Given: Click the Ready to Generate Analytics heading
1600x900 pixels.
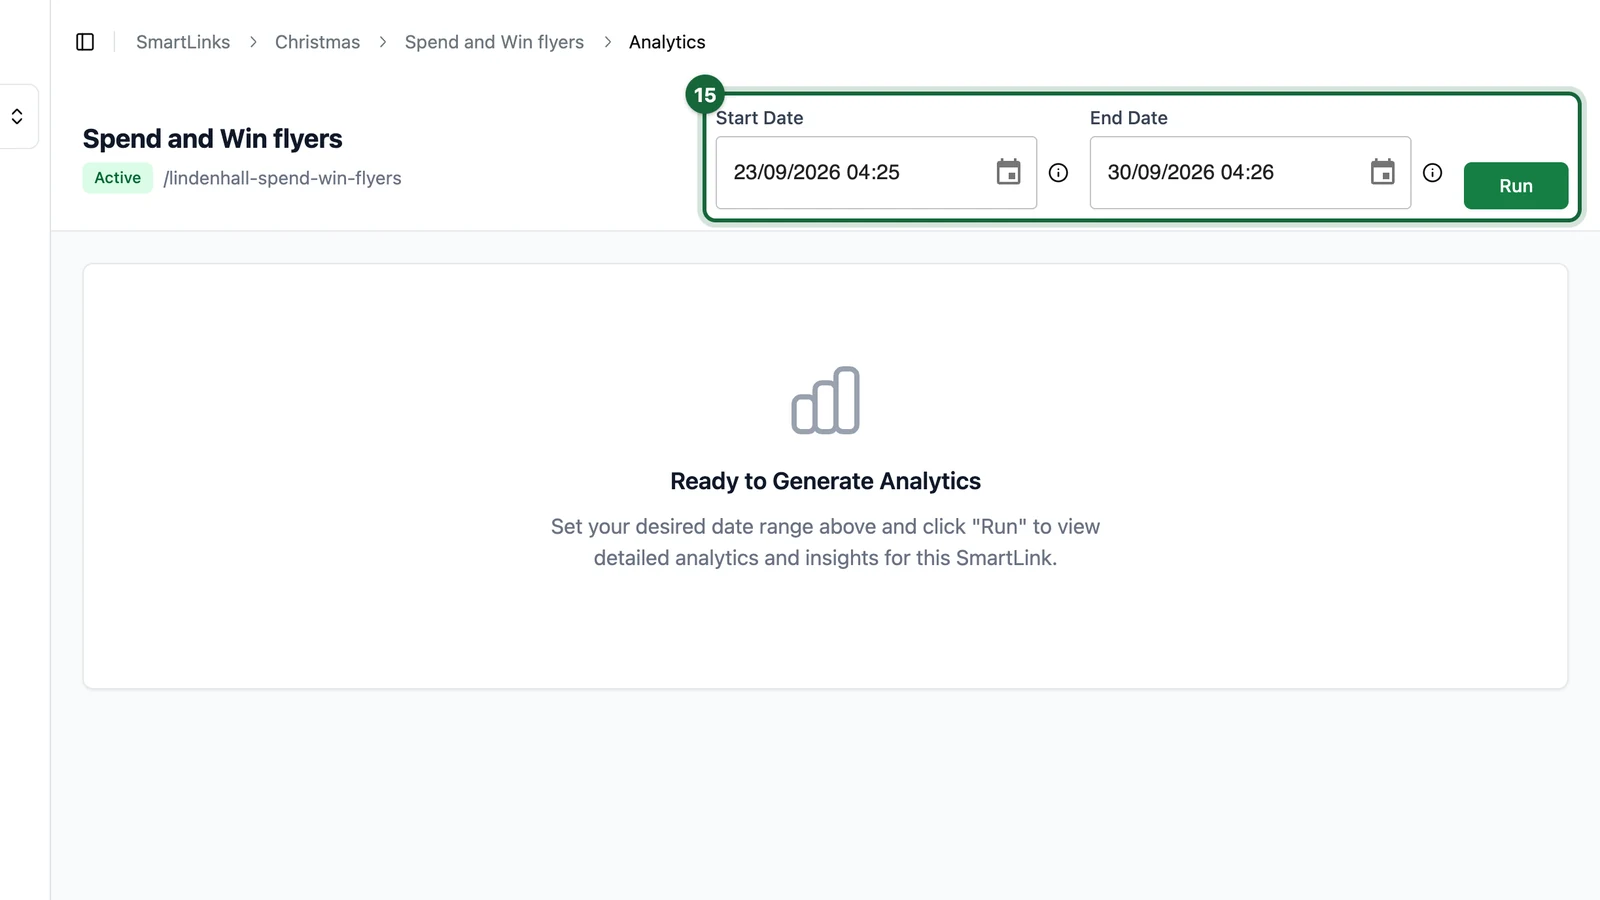Looking at the screenshot, I should tap(825, 481).
